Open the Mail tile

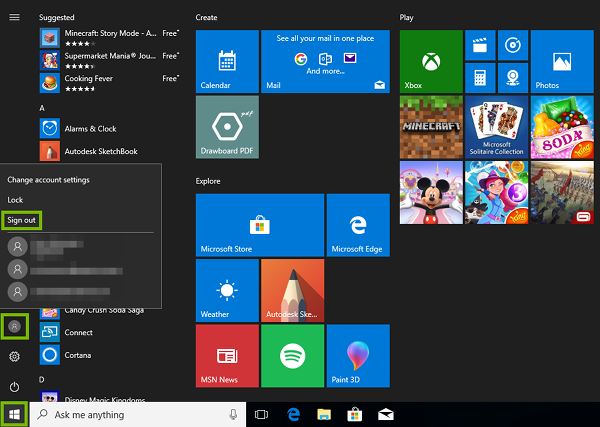coord(325,61)
